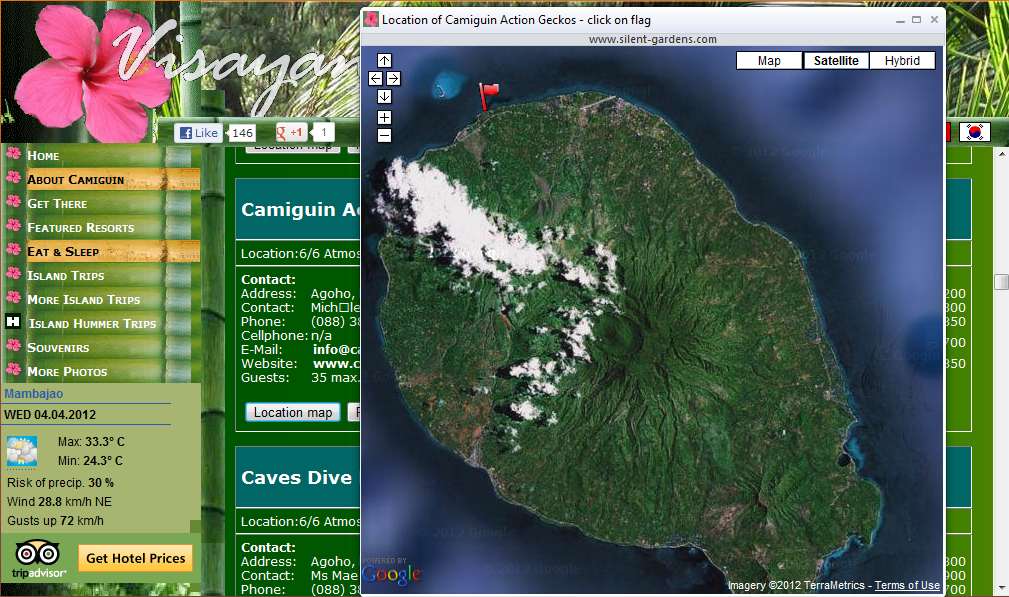The image size is (1009, 597).
Task: Pan the map up with the arrow
Action: [x=385, y=60]
